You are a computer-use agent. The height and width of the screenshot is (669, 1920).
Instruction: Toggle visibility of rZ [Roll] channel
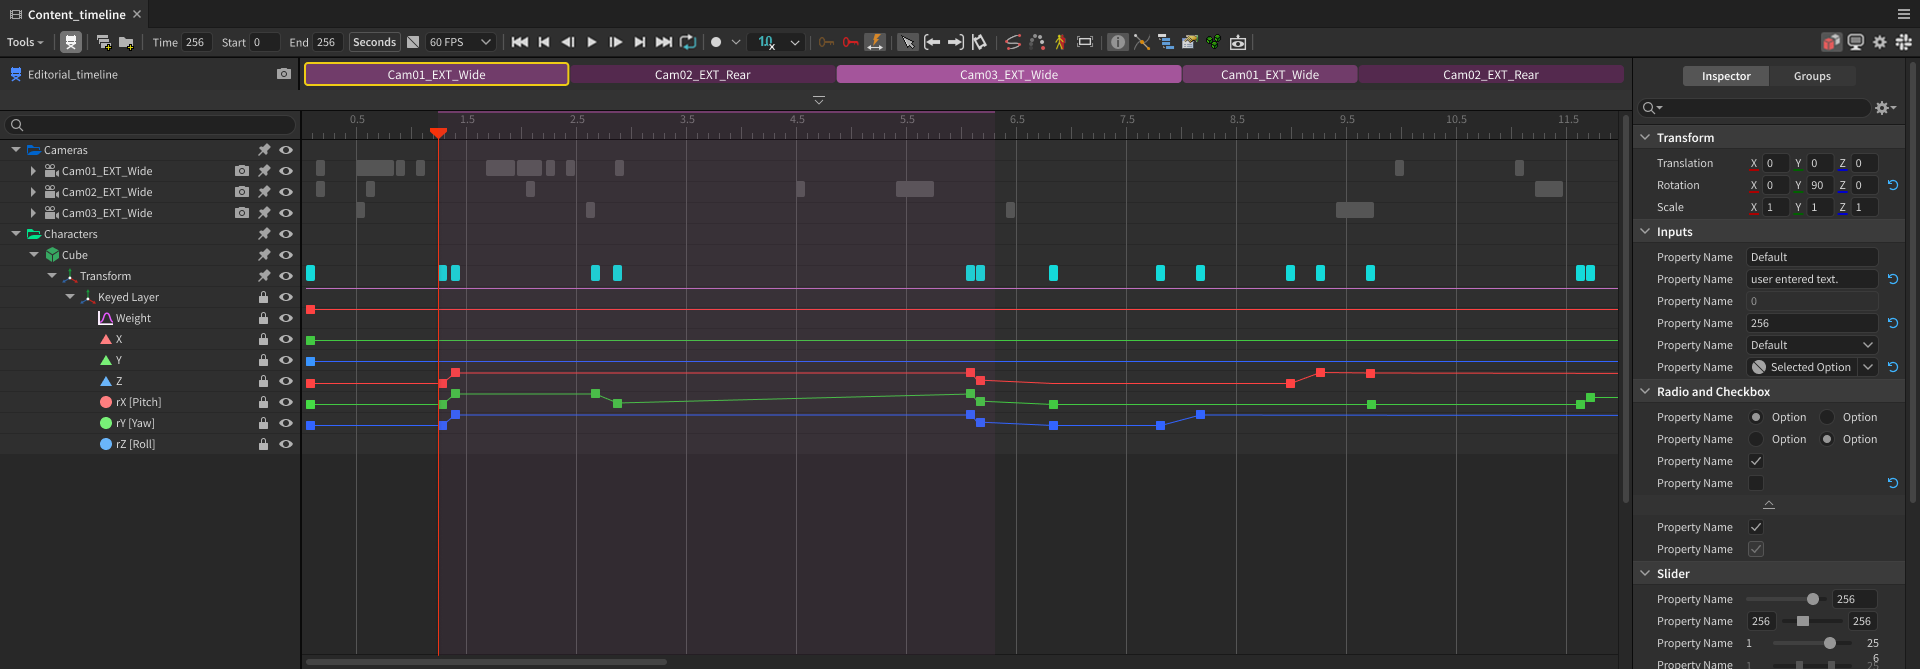pos(286,444)
